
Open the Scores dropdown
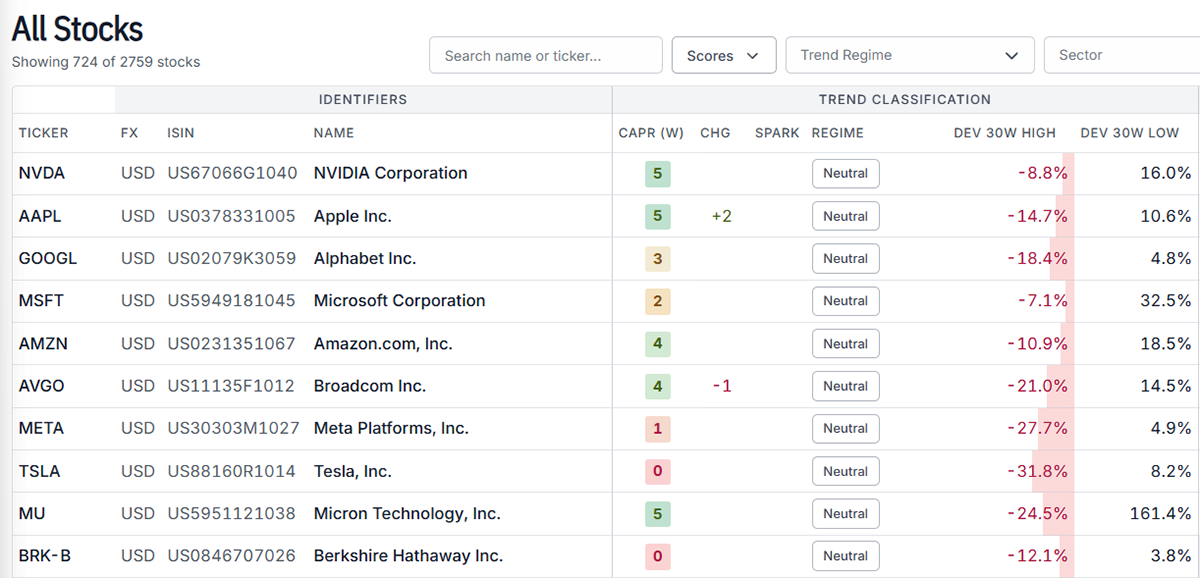click(x=724, y=56)
